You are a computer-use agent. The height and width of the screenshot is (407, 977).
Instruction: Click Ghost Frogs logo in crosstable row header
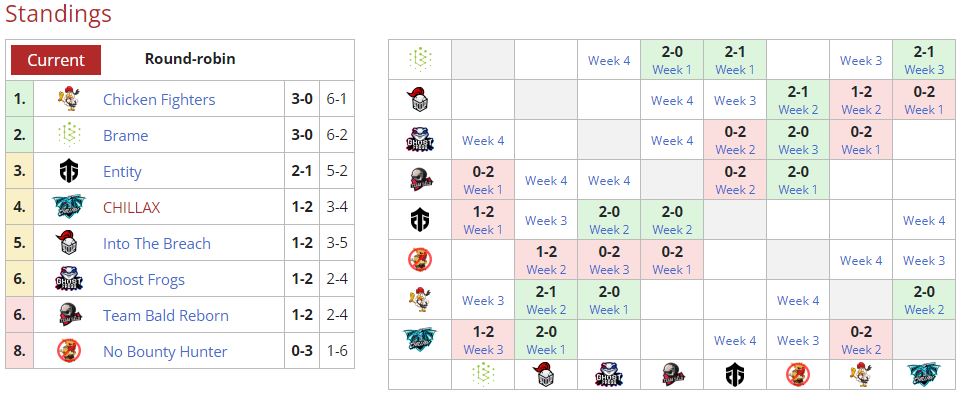tap(419, 140)
